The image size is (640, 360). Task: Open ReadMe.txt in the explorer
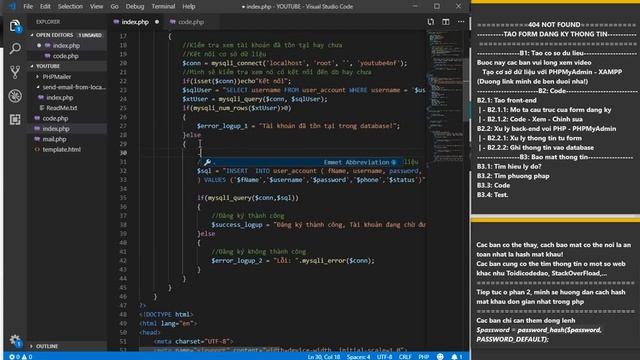(61, 108)
